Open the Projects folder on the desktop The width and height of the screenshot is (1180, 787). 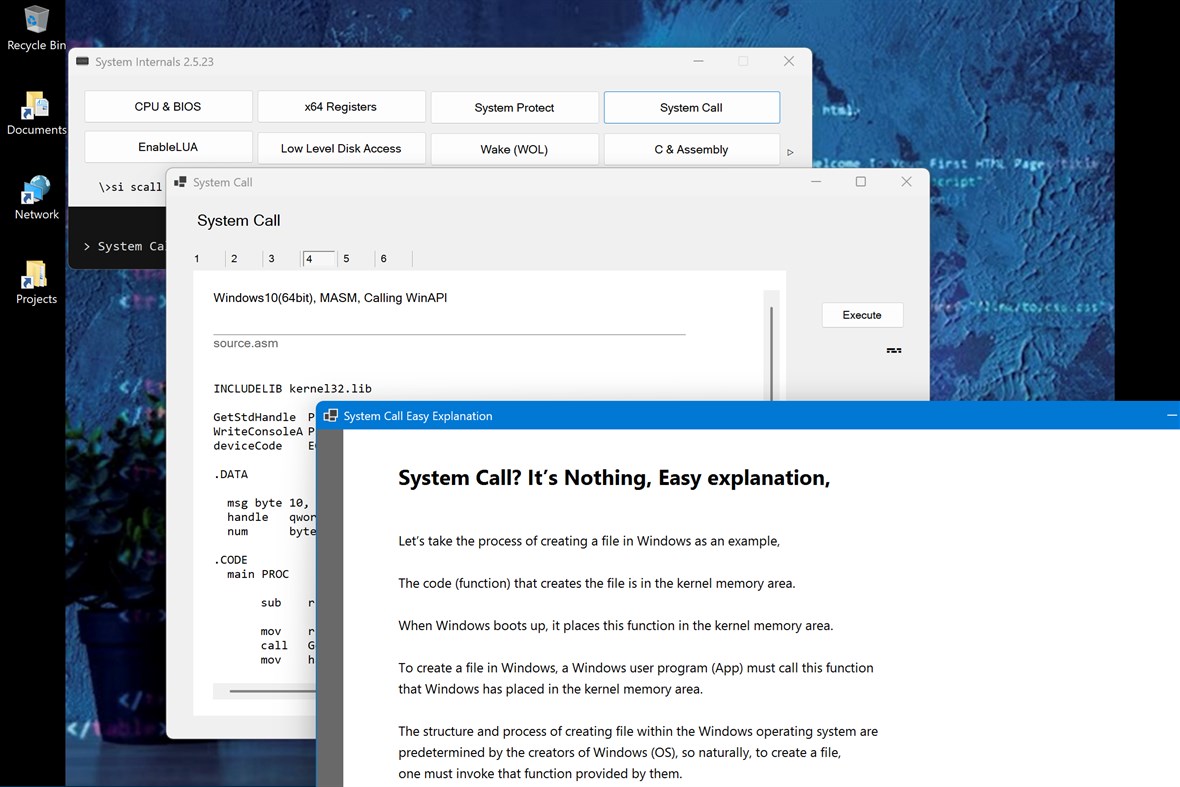tap(36, 275)
